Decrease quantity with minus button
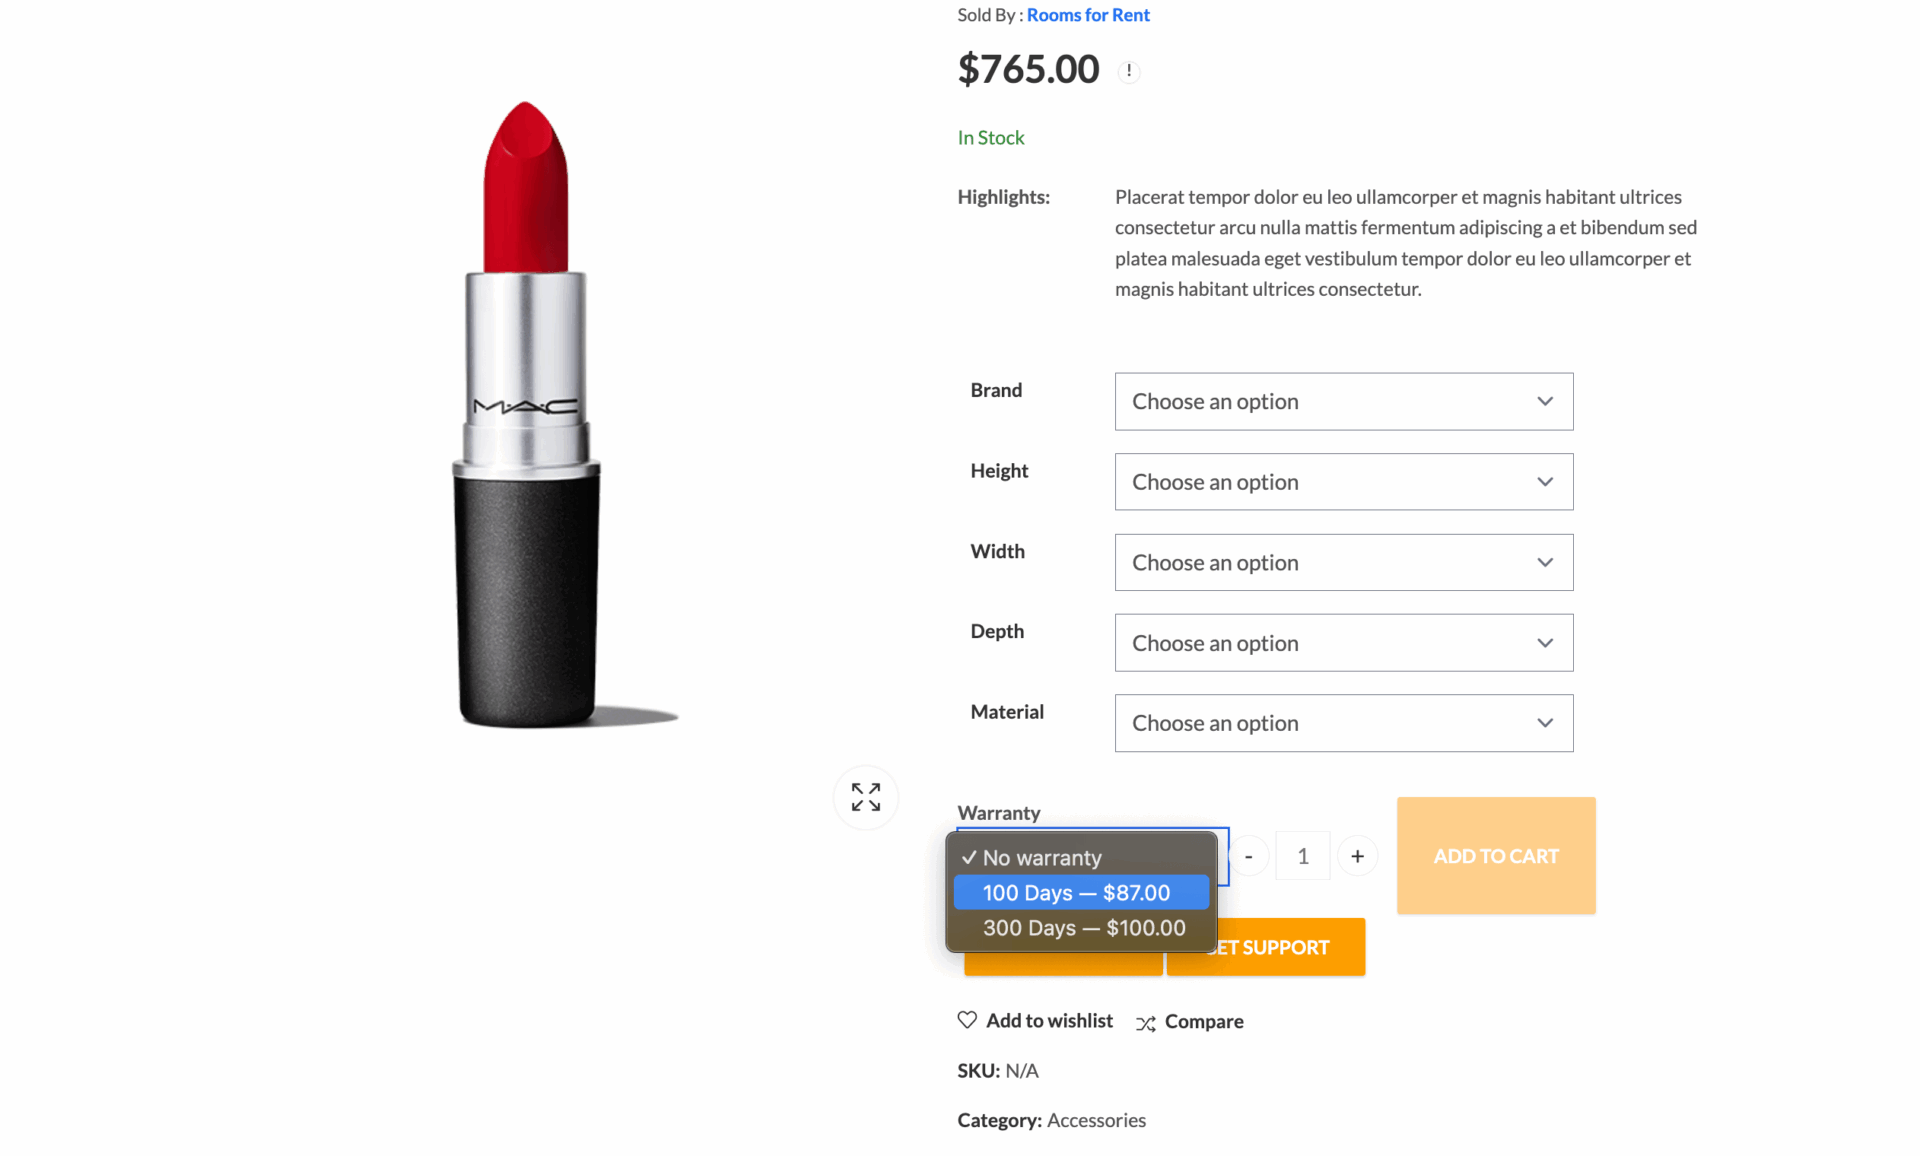 pyautogui.click(x=1249, y=856)
